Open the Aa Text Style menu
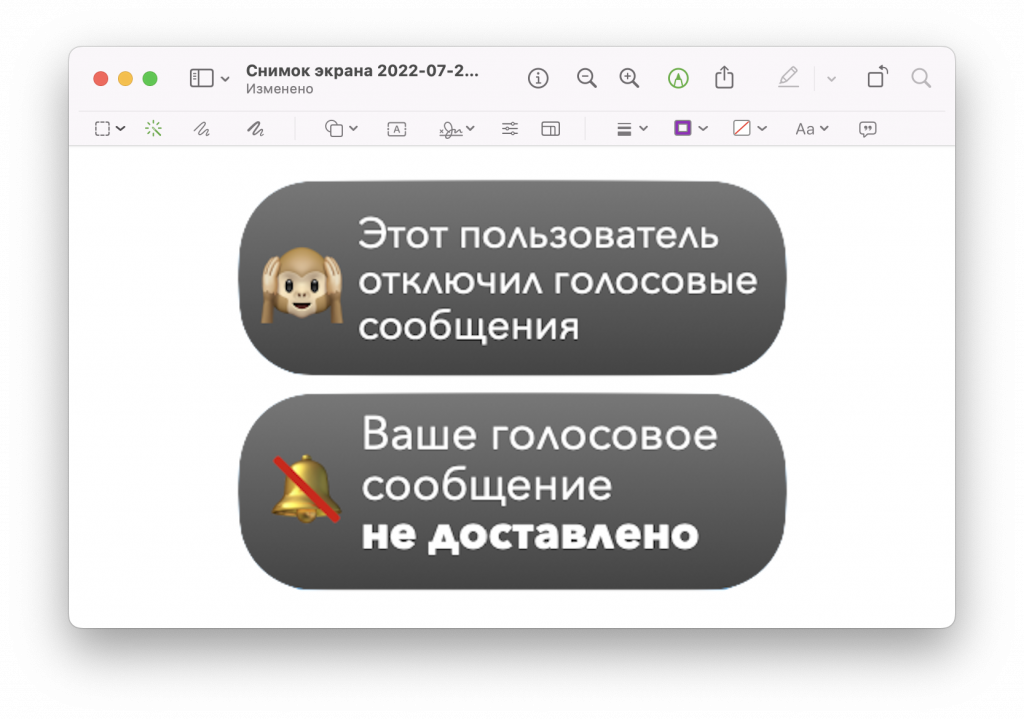 pyautogui.click(x=805, y=129)
